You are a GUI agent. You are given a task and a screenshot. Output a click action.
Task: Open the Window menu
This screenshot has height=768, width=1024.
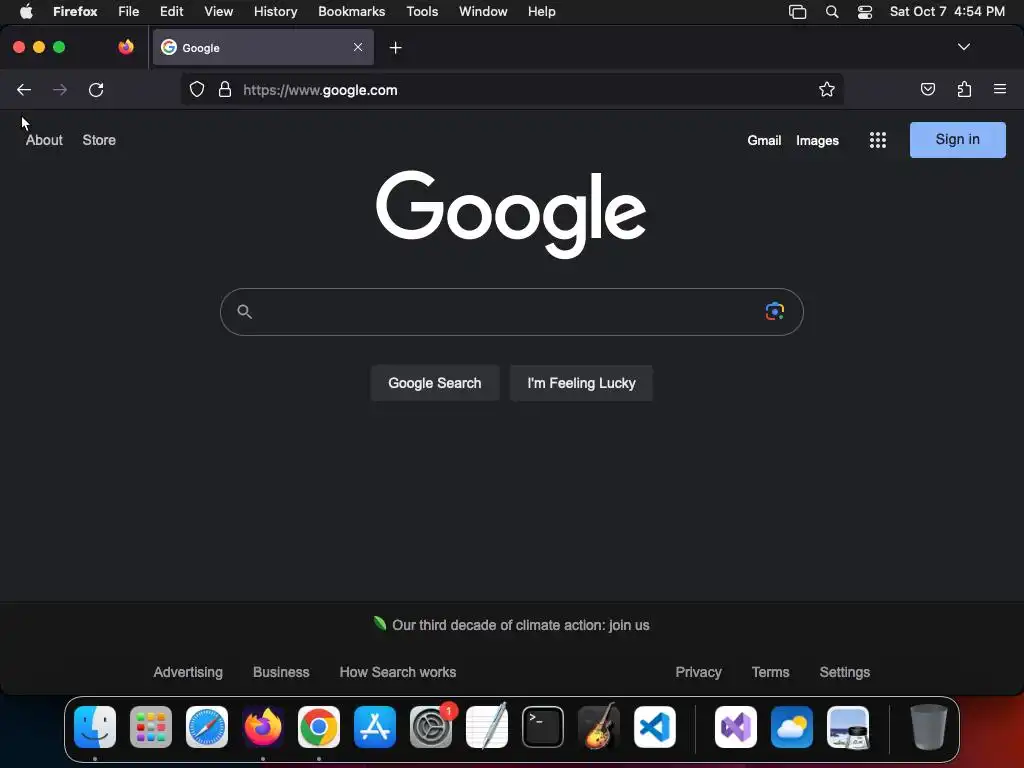pyautogui.click(x=483, y=12)
